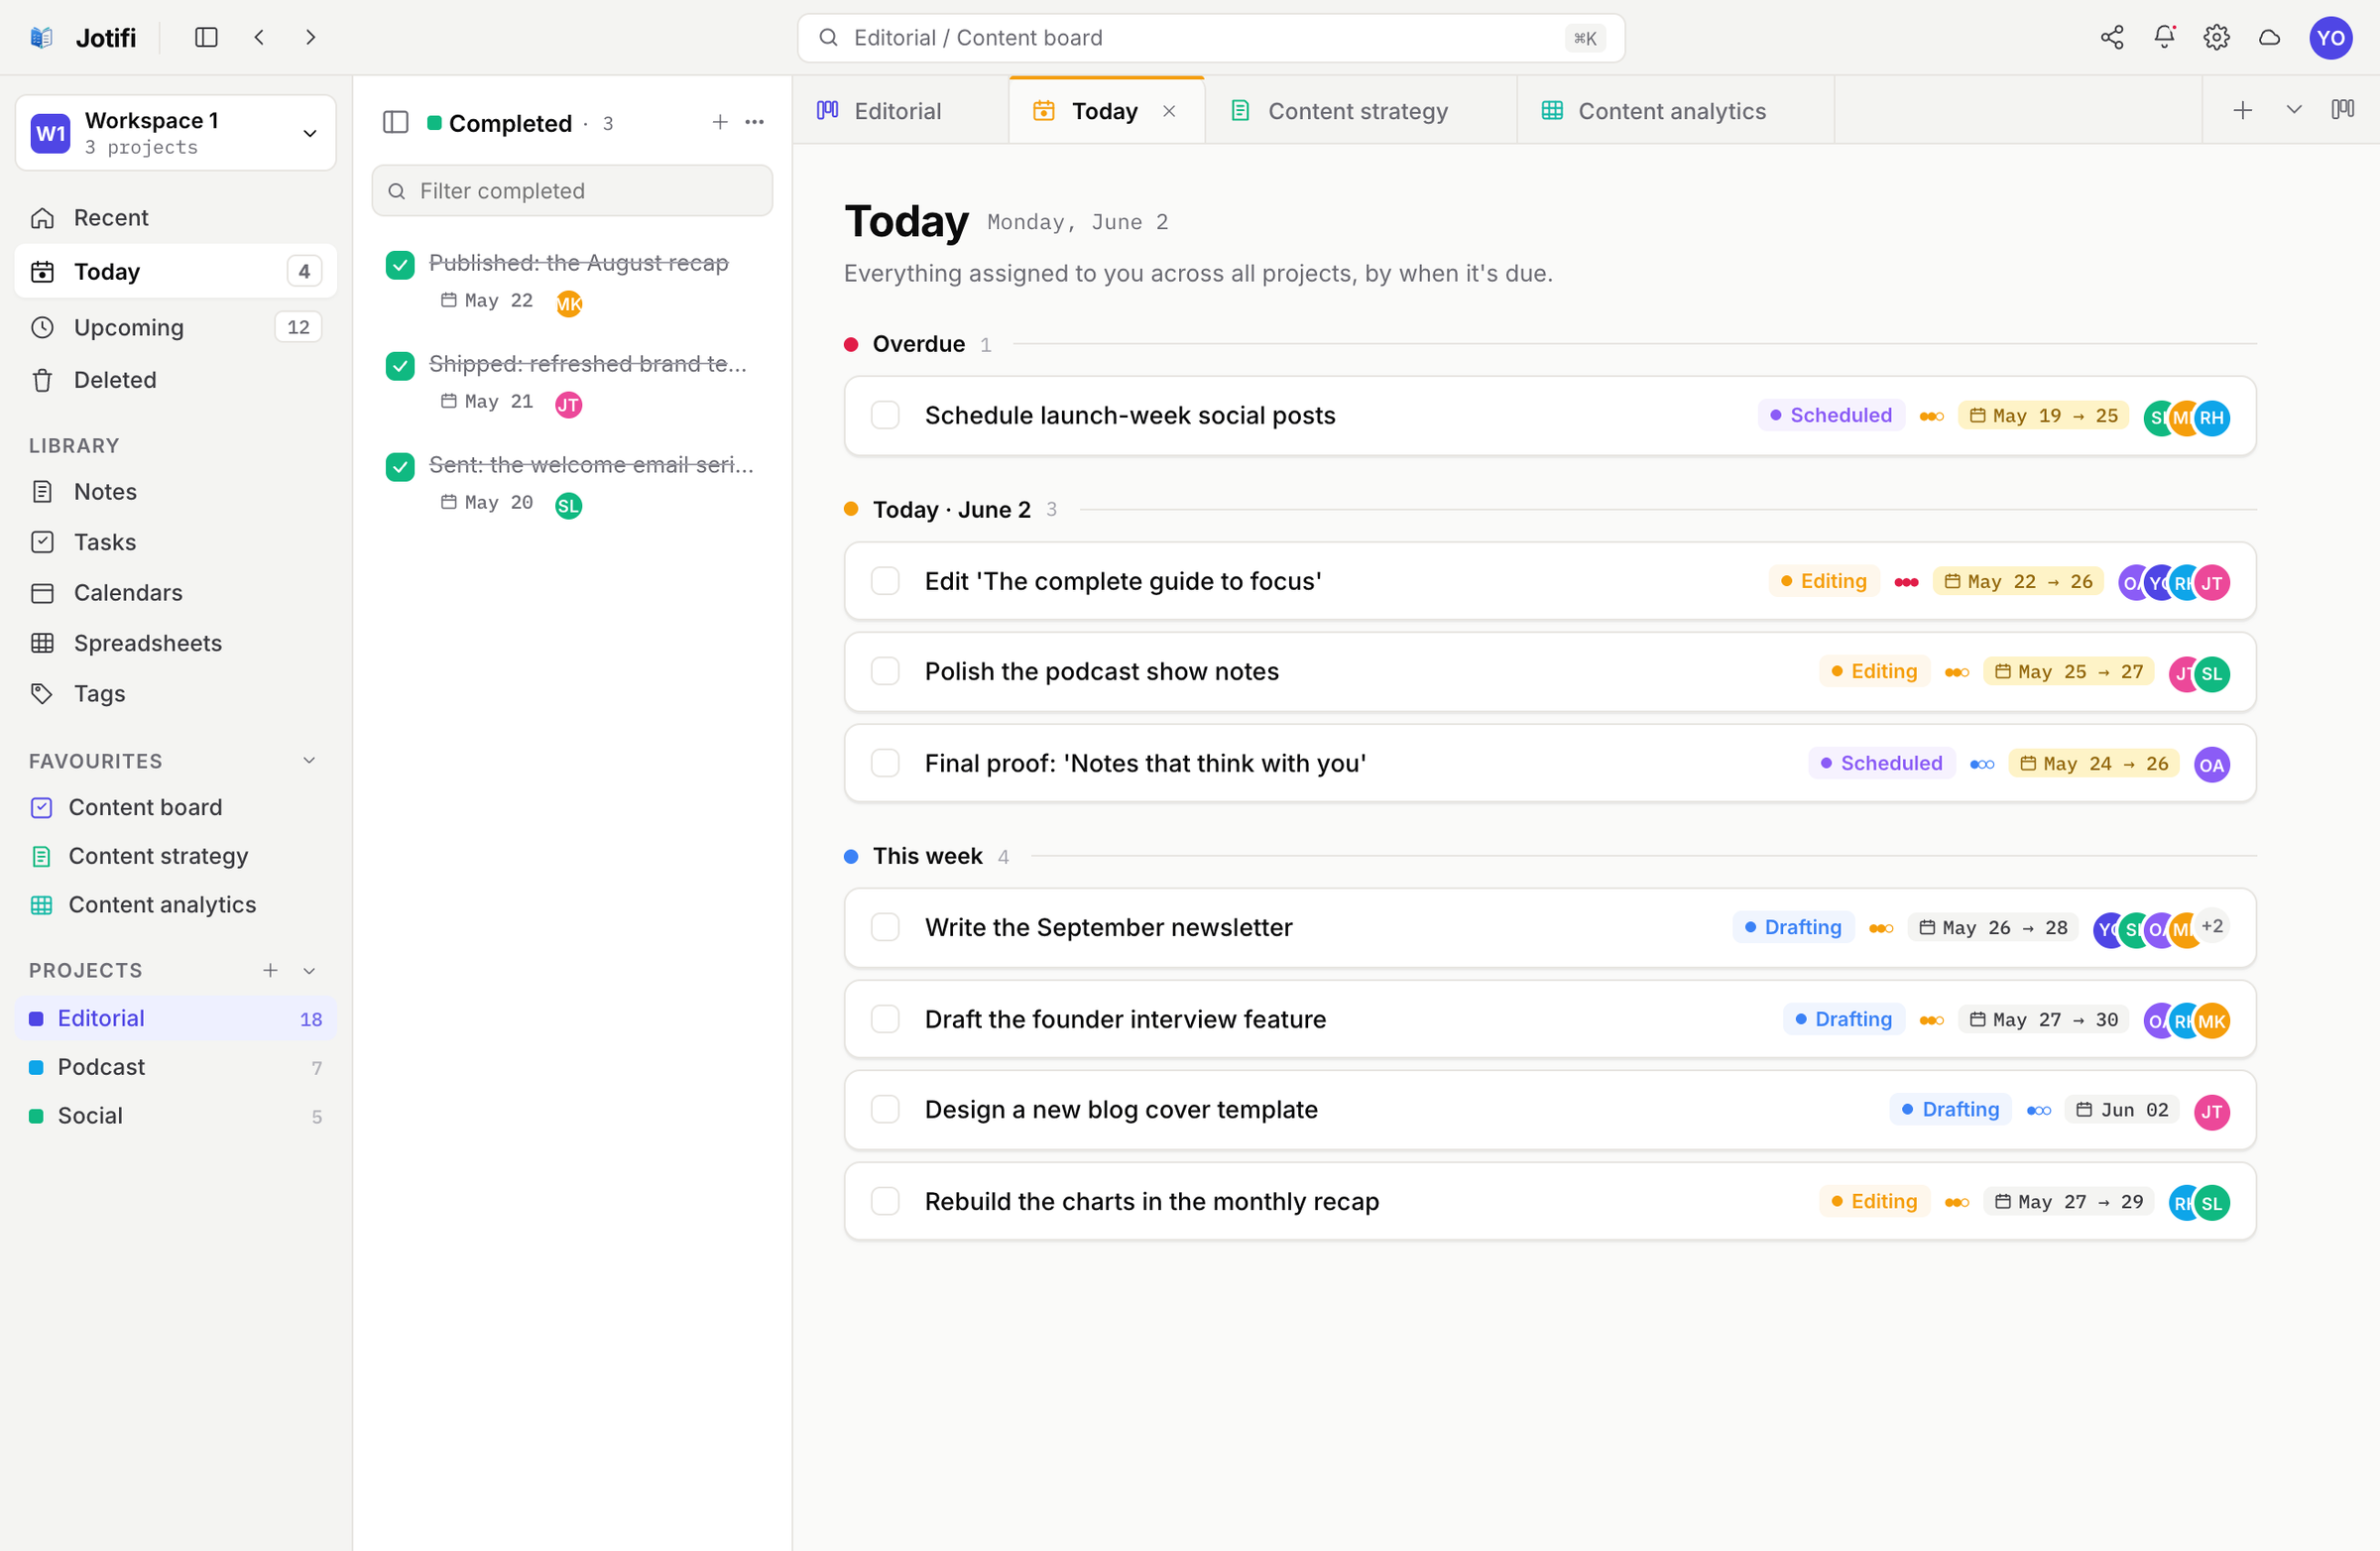The image size is (2380, 1551).
Task: Open Notes in the library
Action: [x=176, y=491]
